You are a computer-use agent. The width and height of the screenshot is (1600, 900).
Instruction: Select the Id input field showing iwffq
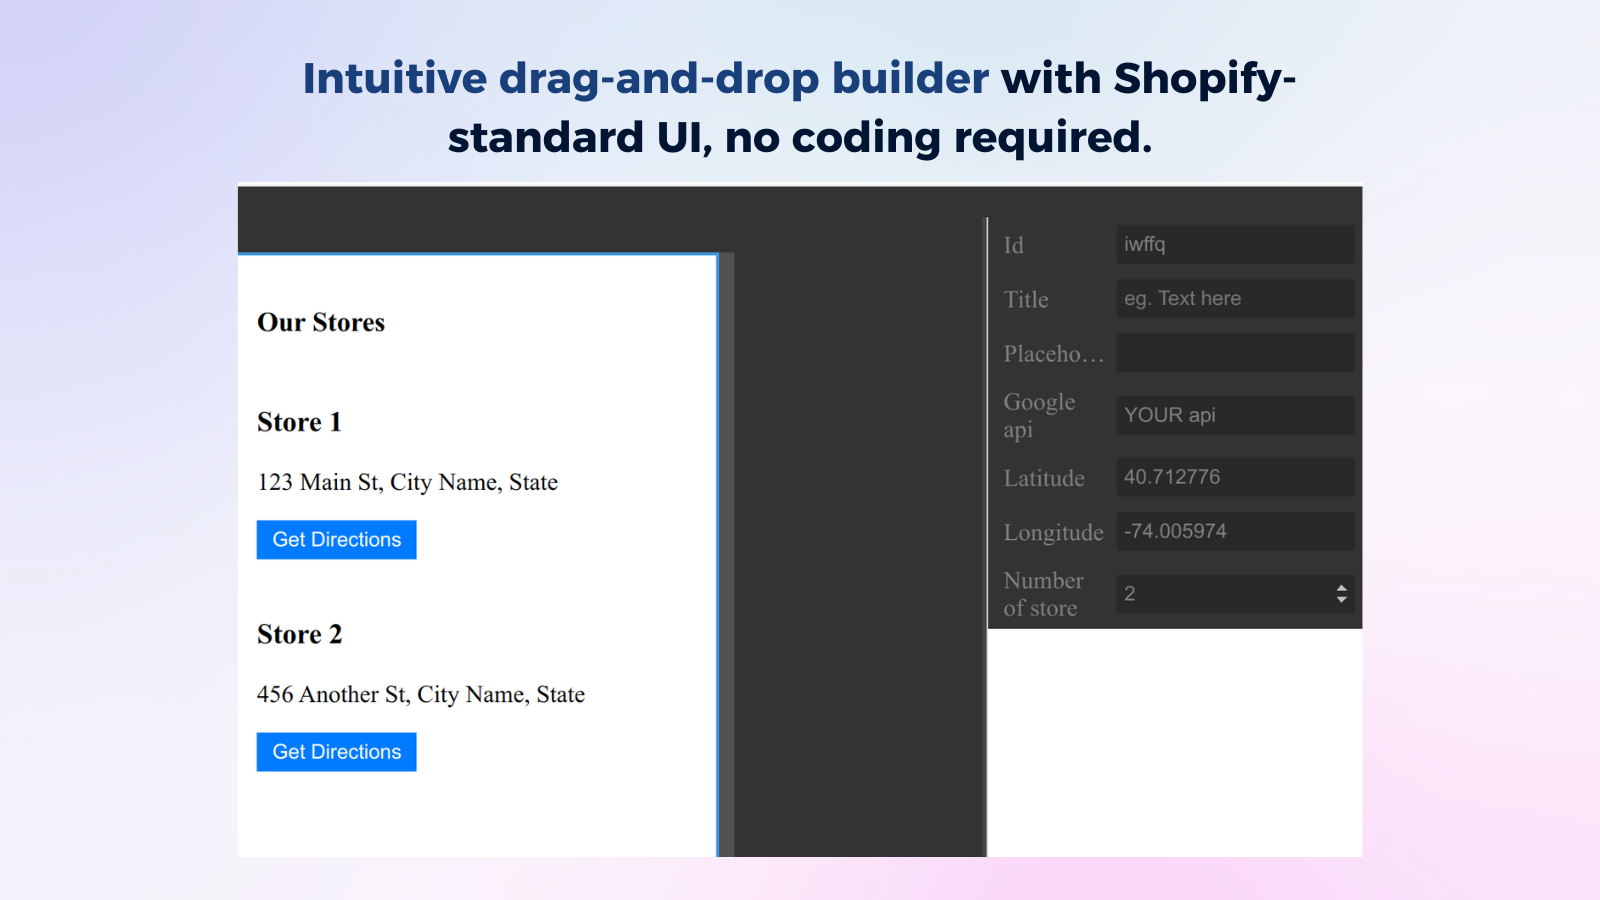[x=1234, y=244]
